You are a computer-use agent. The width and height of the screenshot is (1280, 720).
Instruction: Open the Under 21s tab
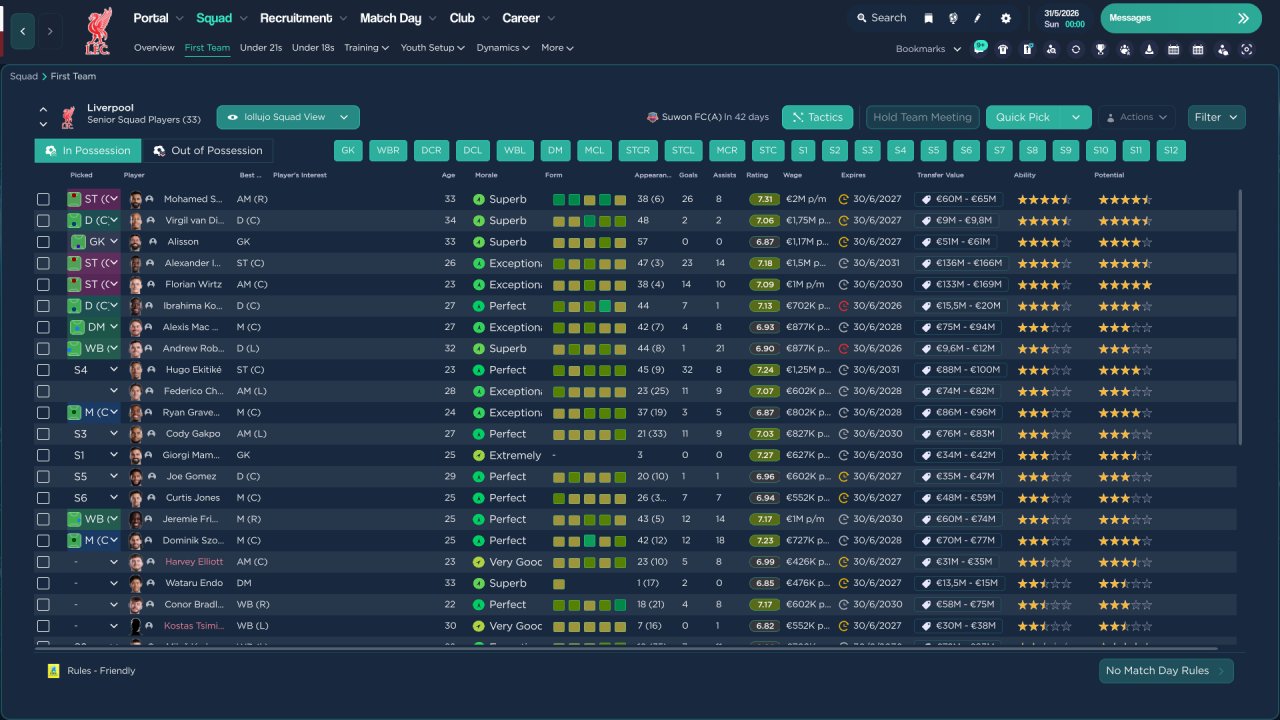pos(261,48)
